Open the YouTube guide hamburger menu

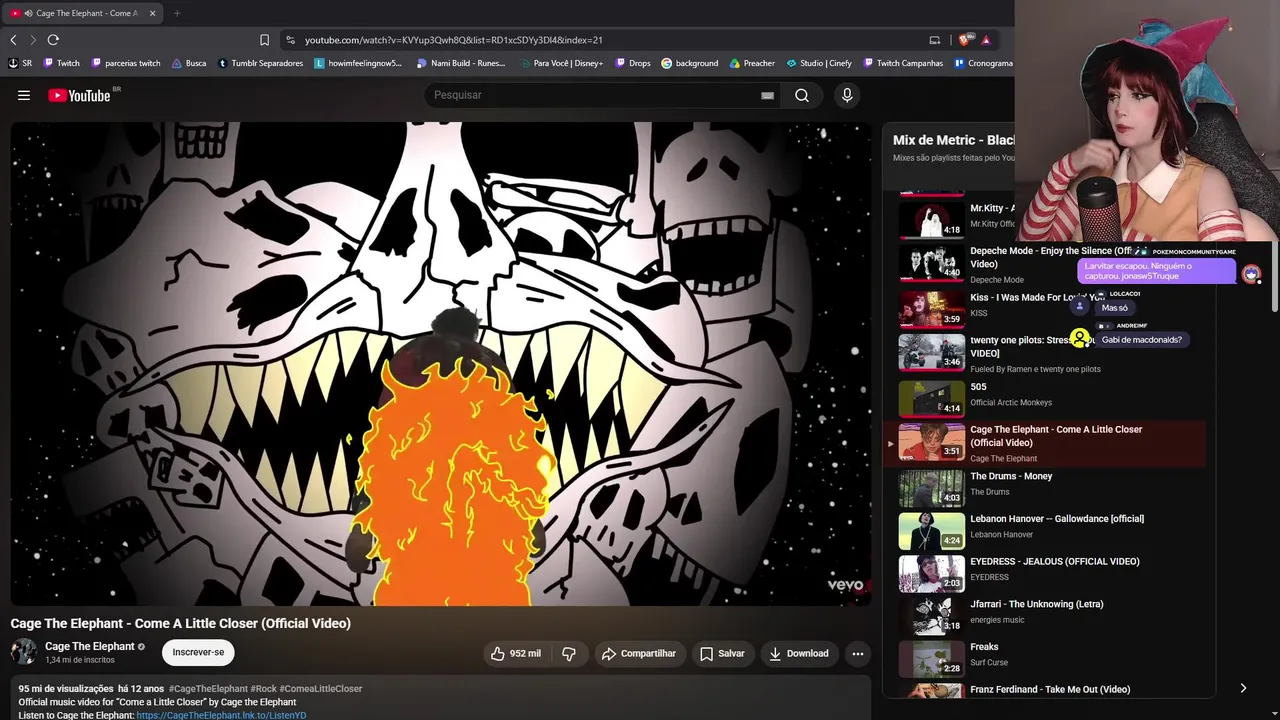24,95
